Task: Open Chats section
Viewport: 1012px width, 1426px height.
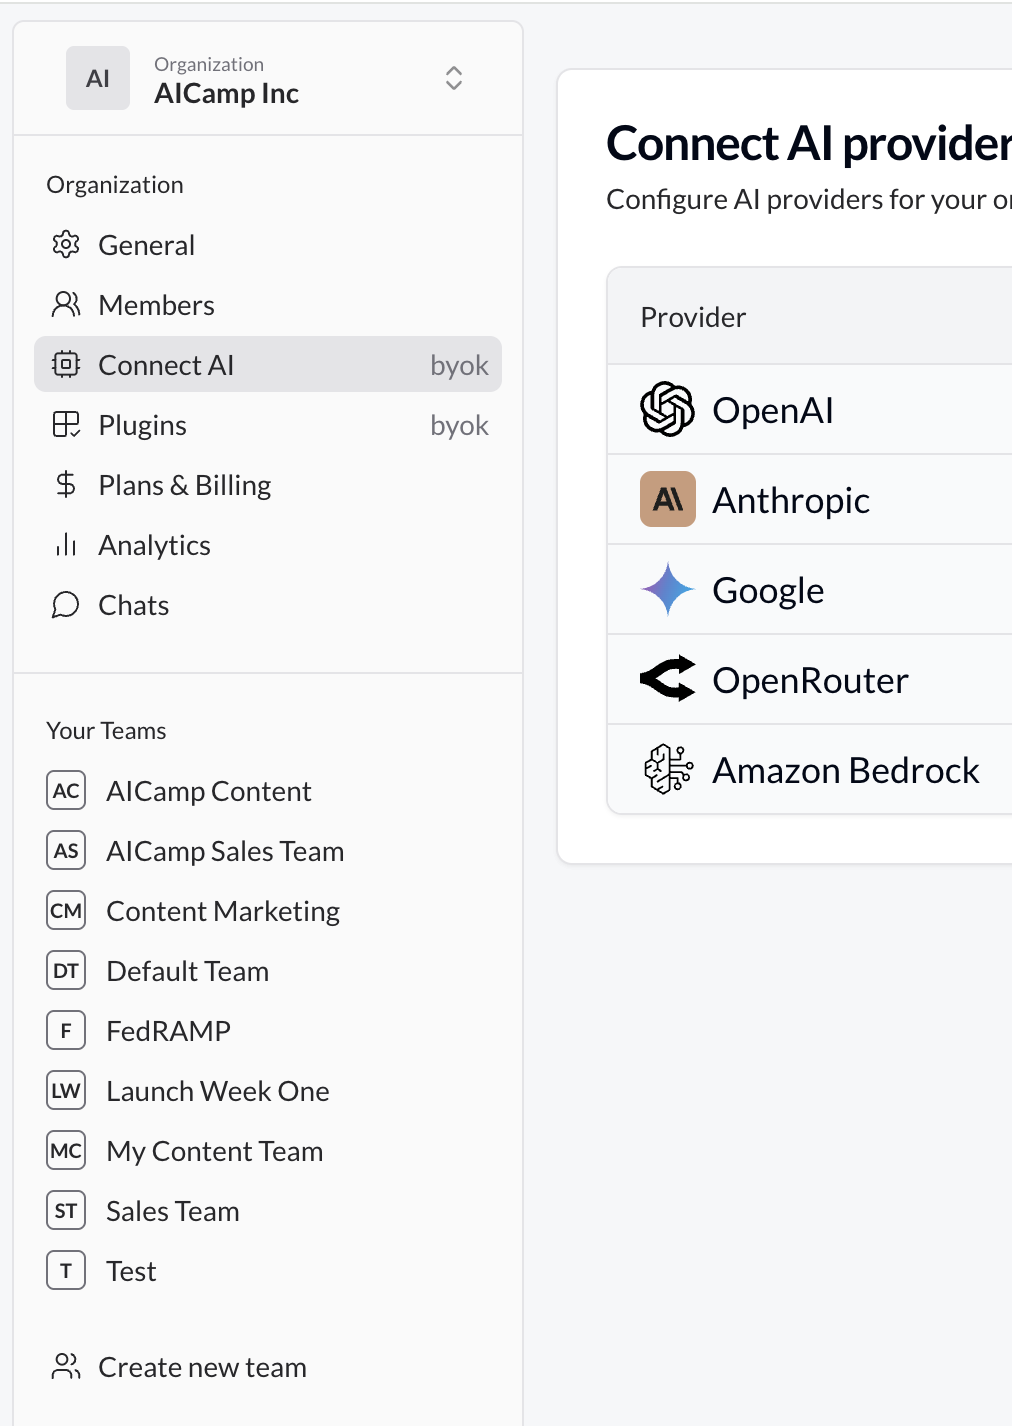Action: click(268, 605)
